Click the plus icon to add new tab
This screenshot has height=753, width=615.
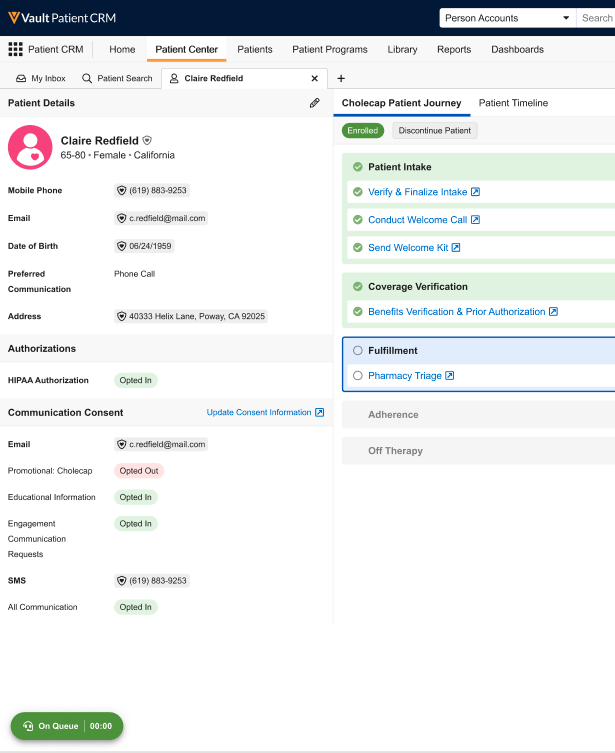coord(341,78)
